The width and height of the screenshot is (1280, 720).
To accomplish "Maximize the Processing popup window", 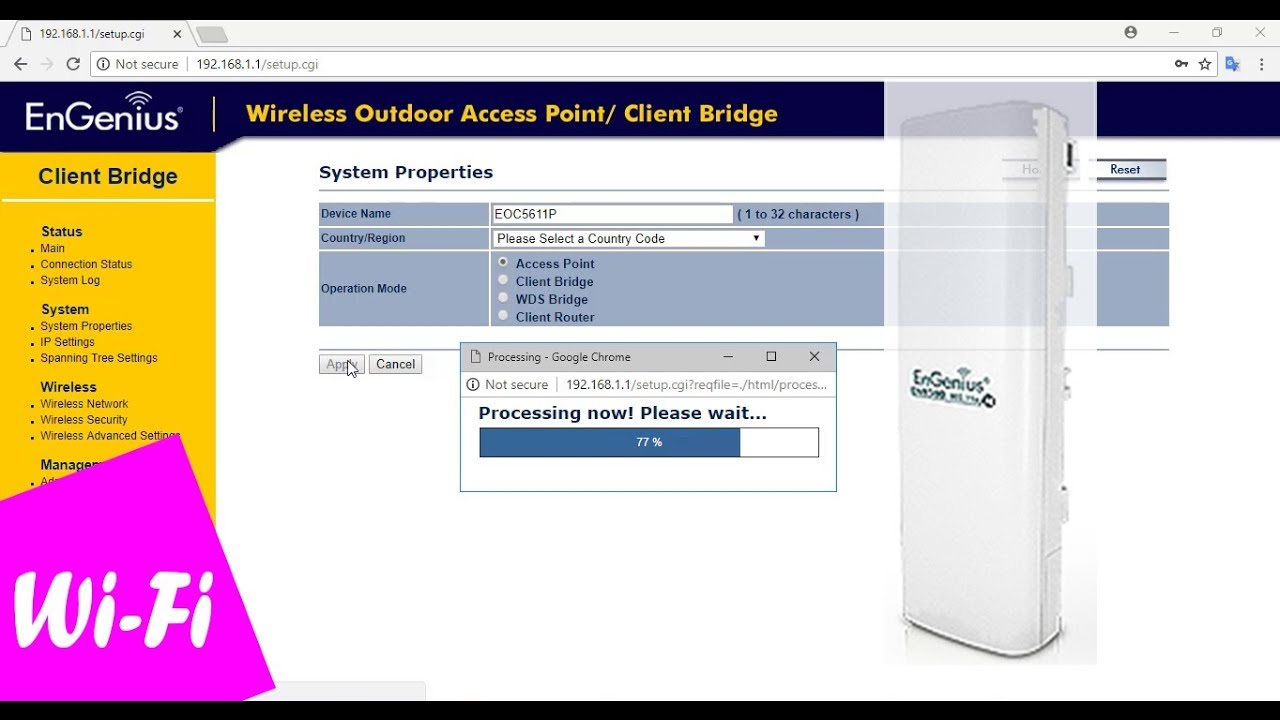I will (771, 357).
